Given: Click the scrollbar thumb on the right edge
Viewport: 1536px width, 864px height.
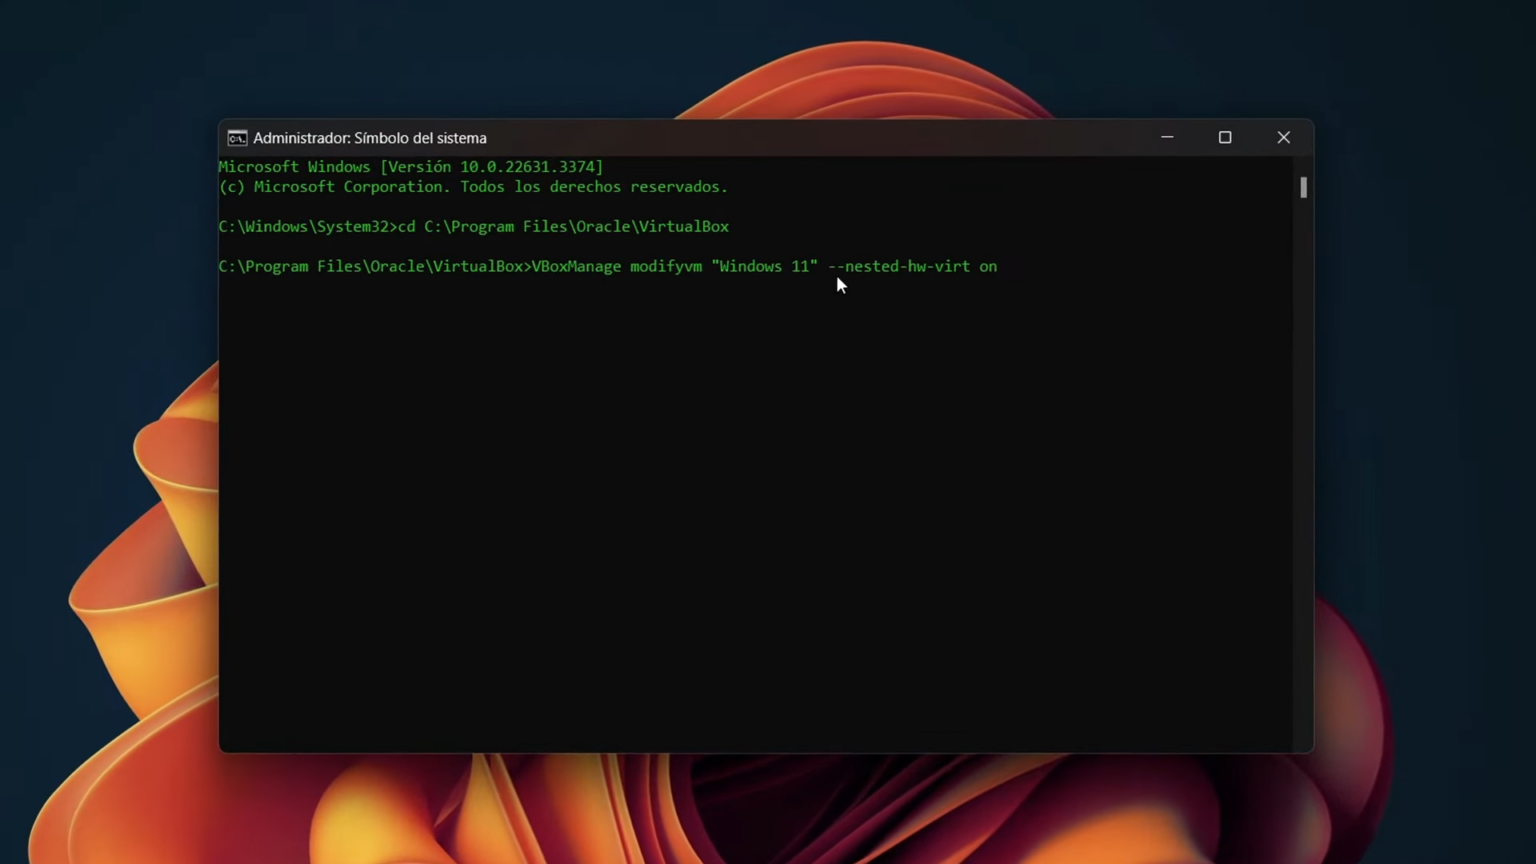Looking at the screenshot, I should tap(1303, 188).
